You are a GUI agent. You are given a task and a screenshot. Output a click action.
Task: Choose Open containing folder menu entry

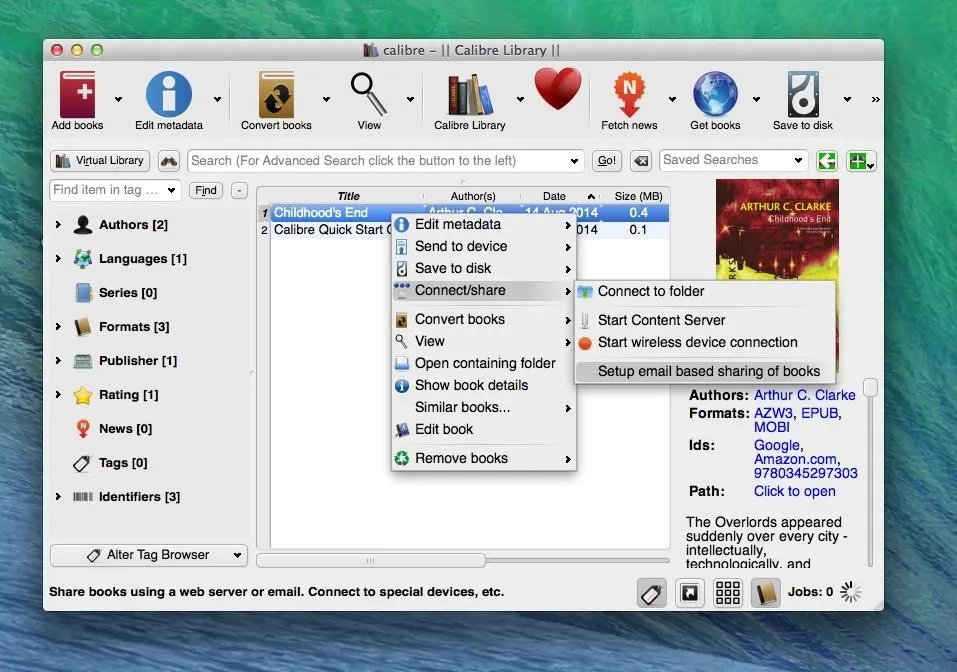[484, 363]
